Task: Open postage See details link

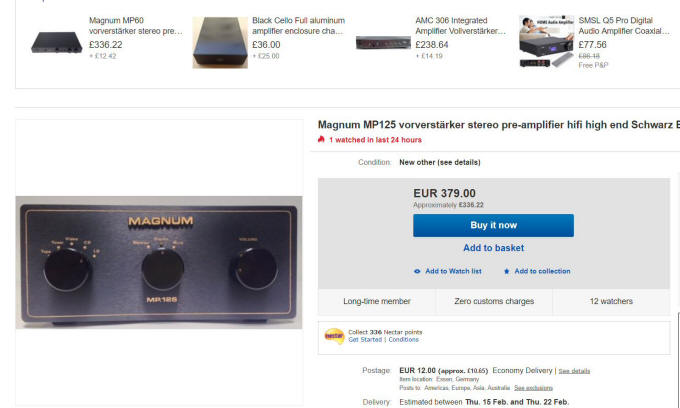Action: [x=574, y=371]
